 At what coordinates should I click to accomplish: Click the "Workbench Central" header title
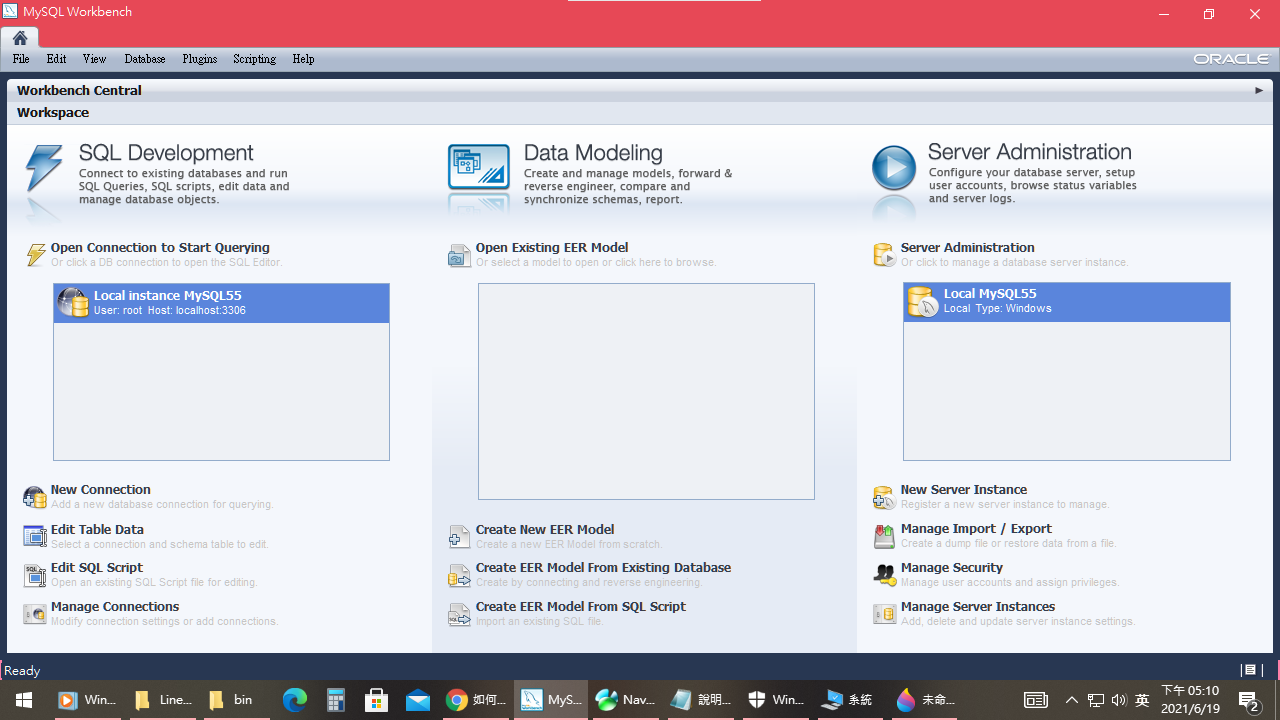click(x=79, y=90)
